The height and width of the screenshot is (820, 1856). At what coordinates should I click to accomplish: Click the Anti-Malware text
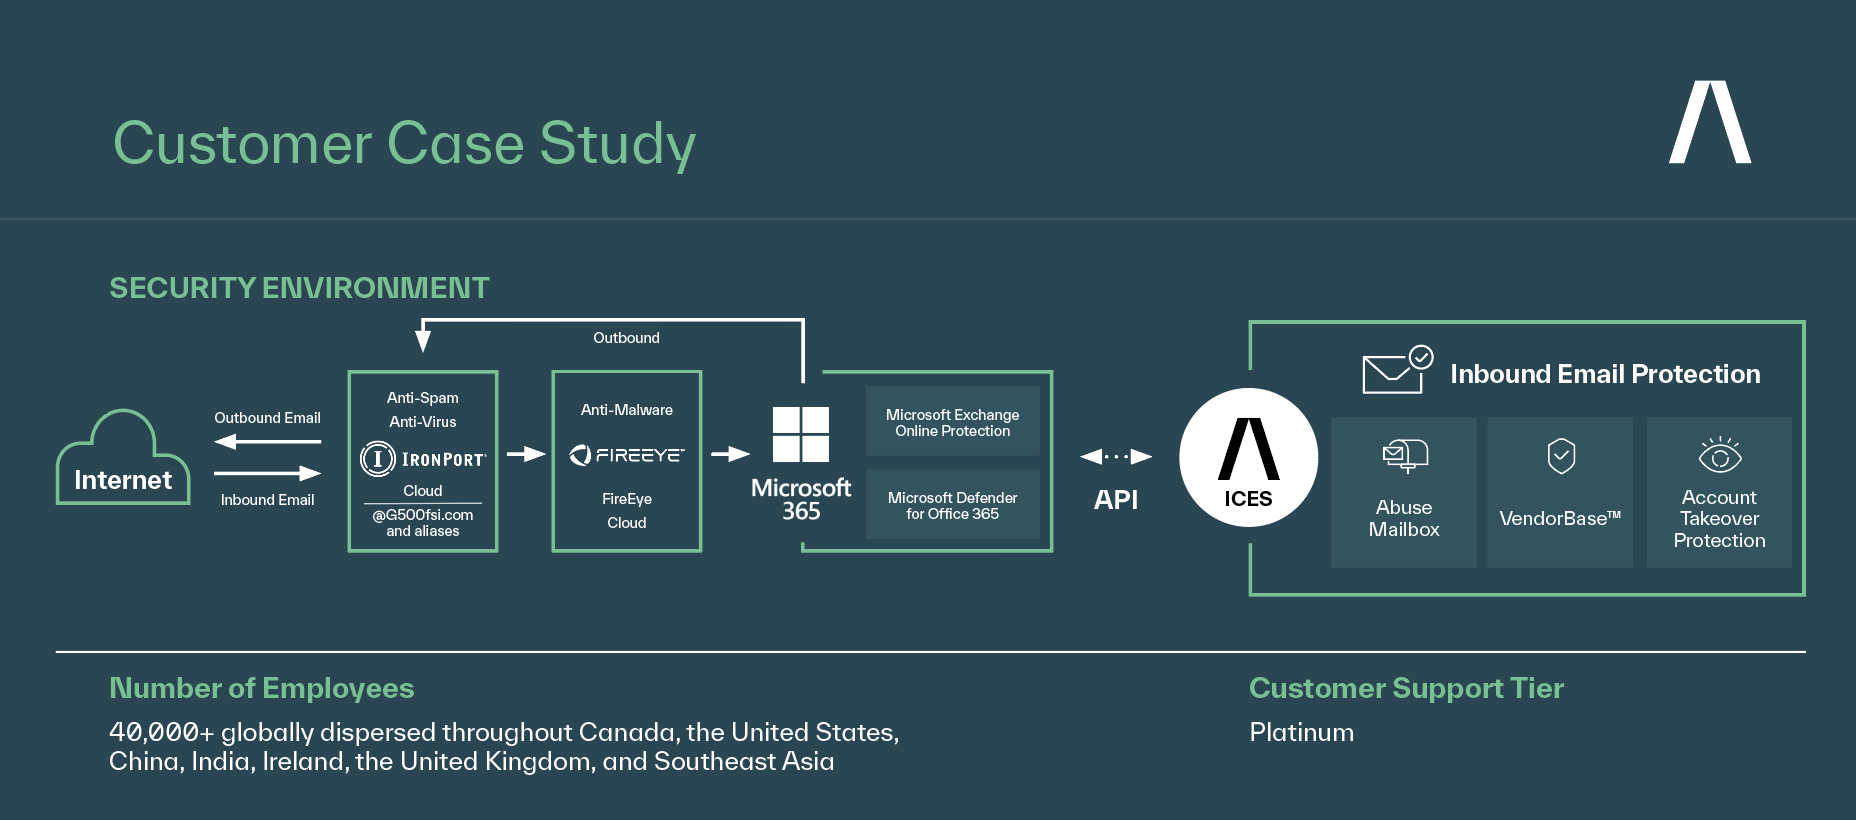click(x=627, y=410)
